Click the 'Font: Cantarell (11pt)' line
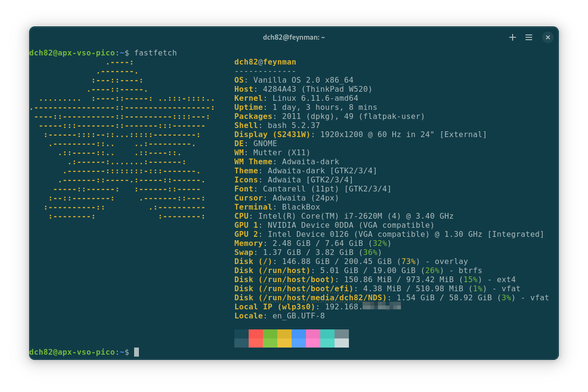This screenshot has width=588, height=392. pos(313,189)
